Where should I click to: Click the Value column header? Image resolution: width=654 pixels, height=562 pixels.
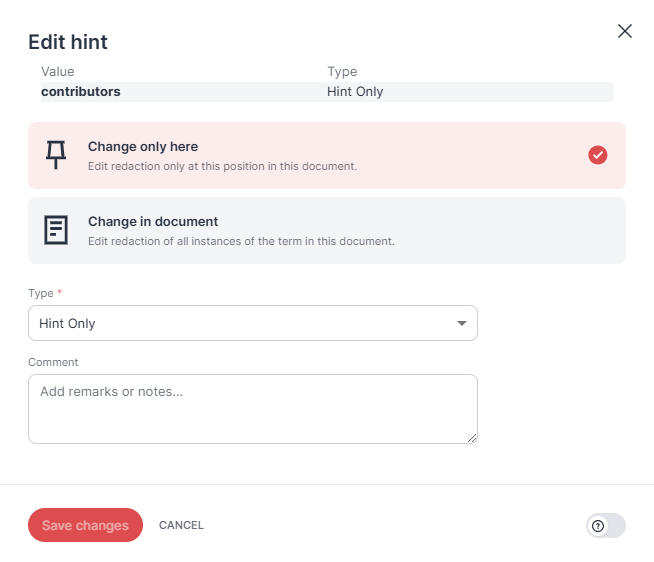[x=58, y=72]
